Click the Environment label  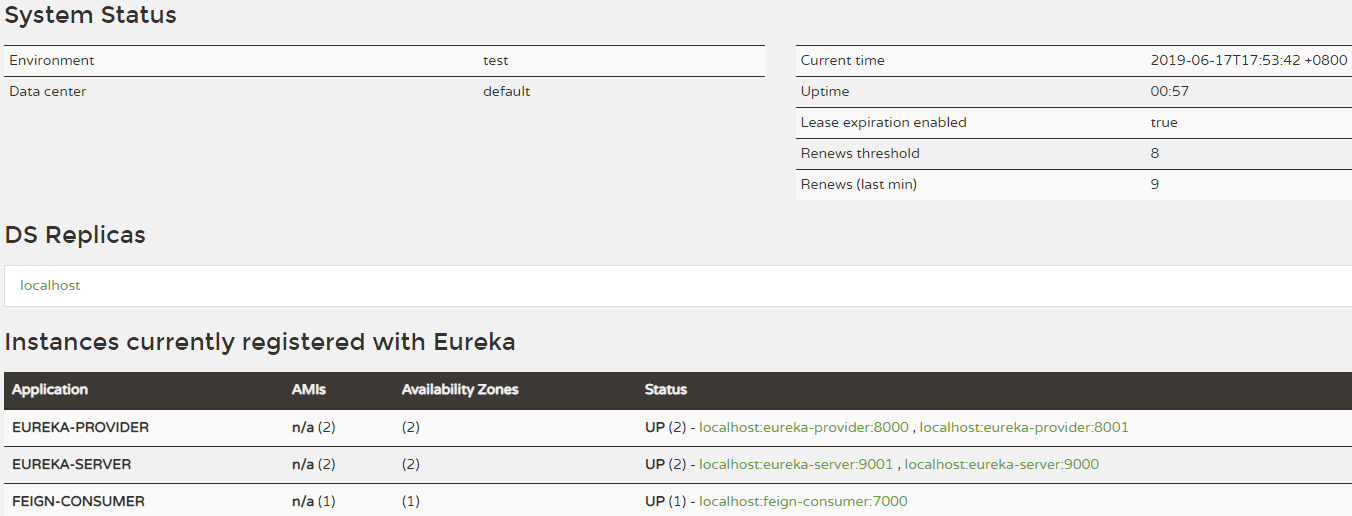tap(52, 61)
